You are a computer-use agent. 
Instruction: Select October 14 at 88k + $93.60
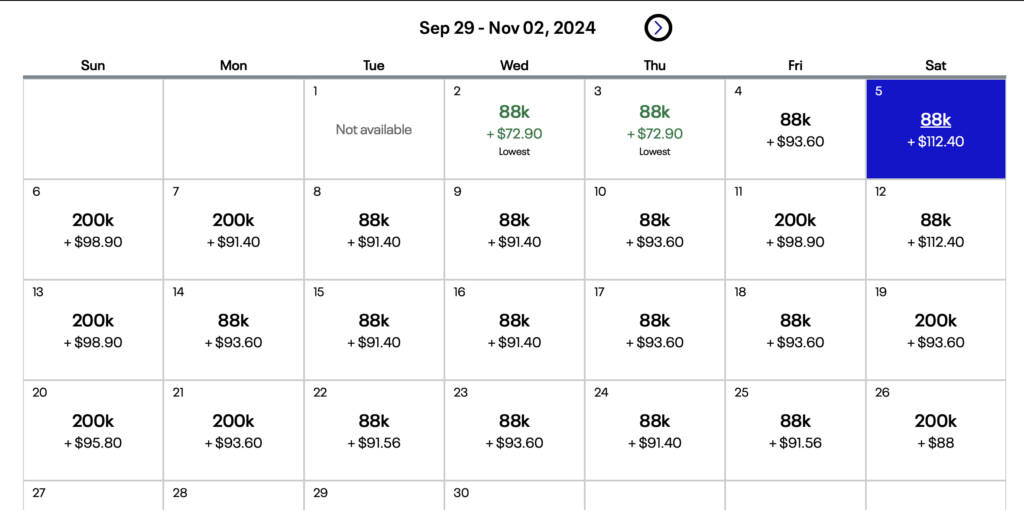coord(233,330)
